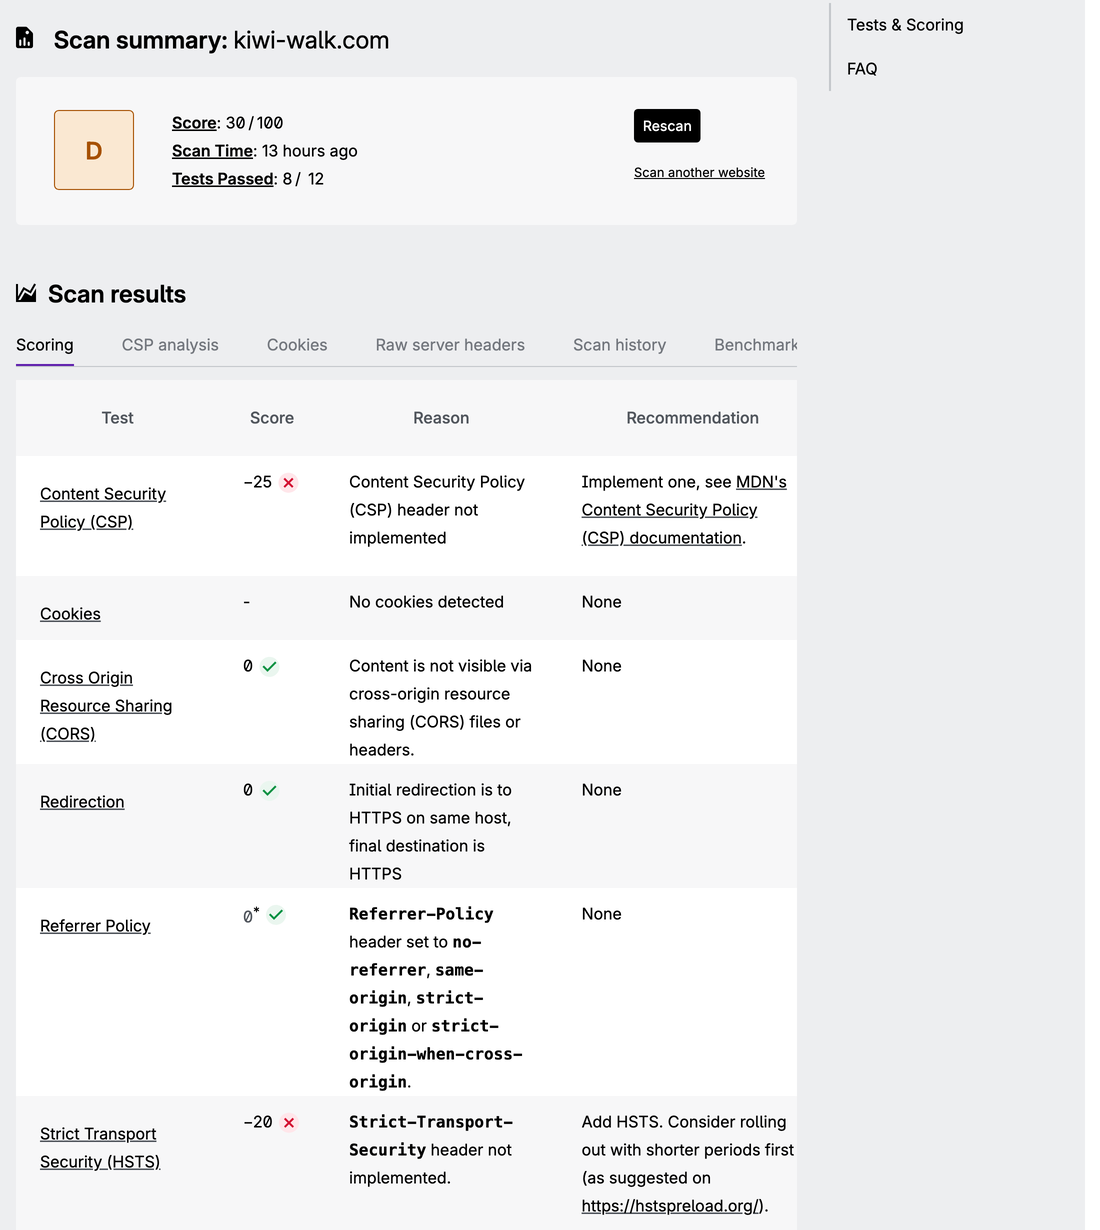Click the Recommendation column header

pyautogui.click(x=692, y=418)
